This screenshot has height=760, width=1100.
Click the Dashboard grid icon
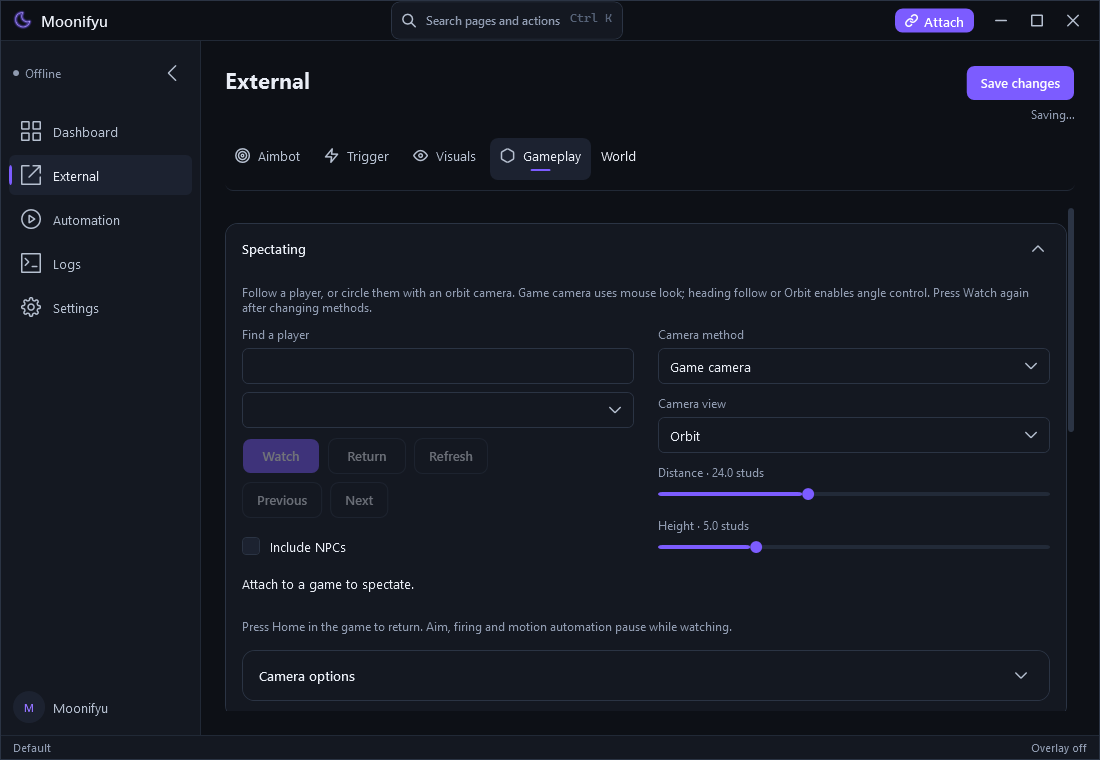click(x=31, y=131)
